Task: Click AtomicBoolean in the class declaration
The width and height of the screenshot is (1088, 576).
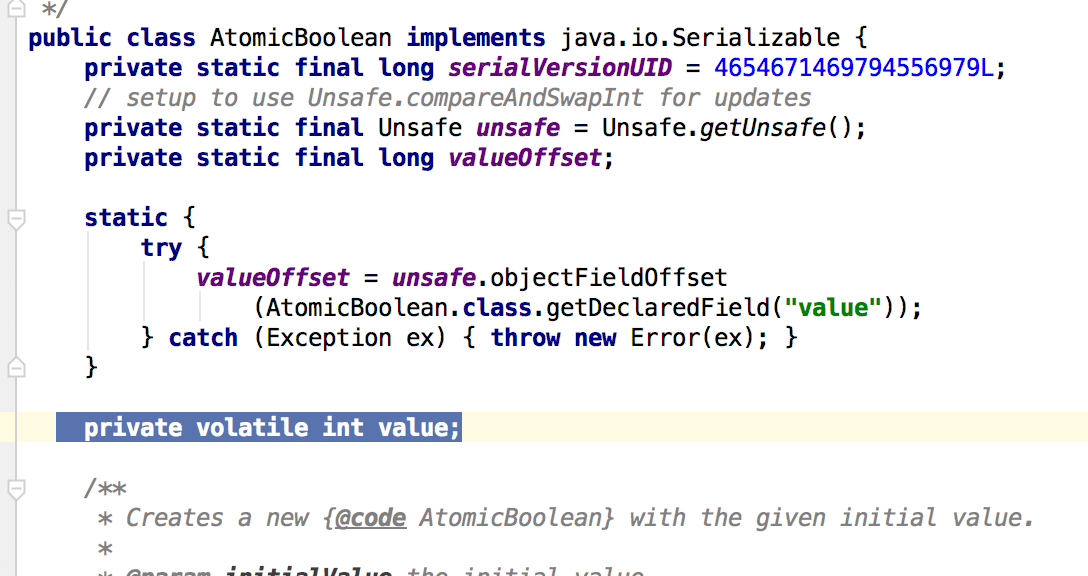Action: 300,38
